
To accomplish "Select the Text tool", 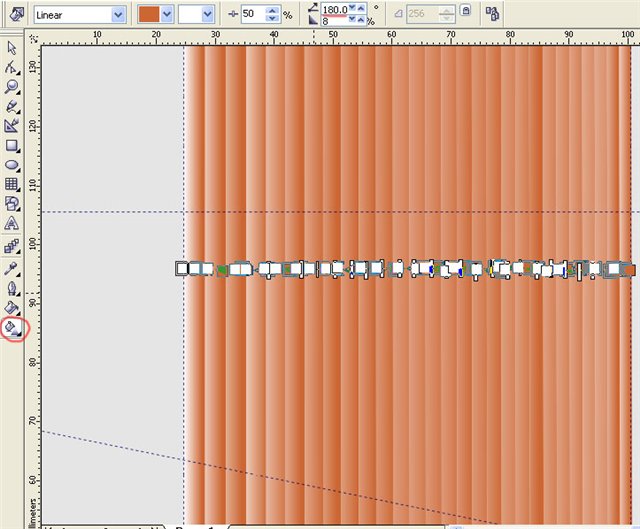I will pyautogui.click(x=12, y=223).
